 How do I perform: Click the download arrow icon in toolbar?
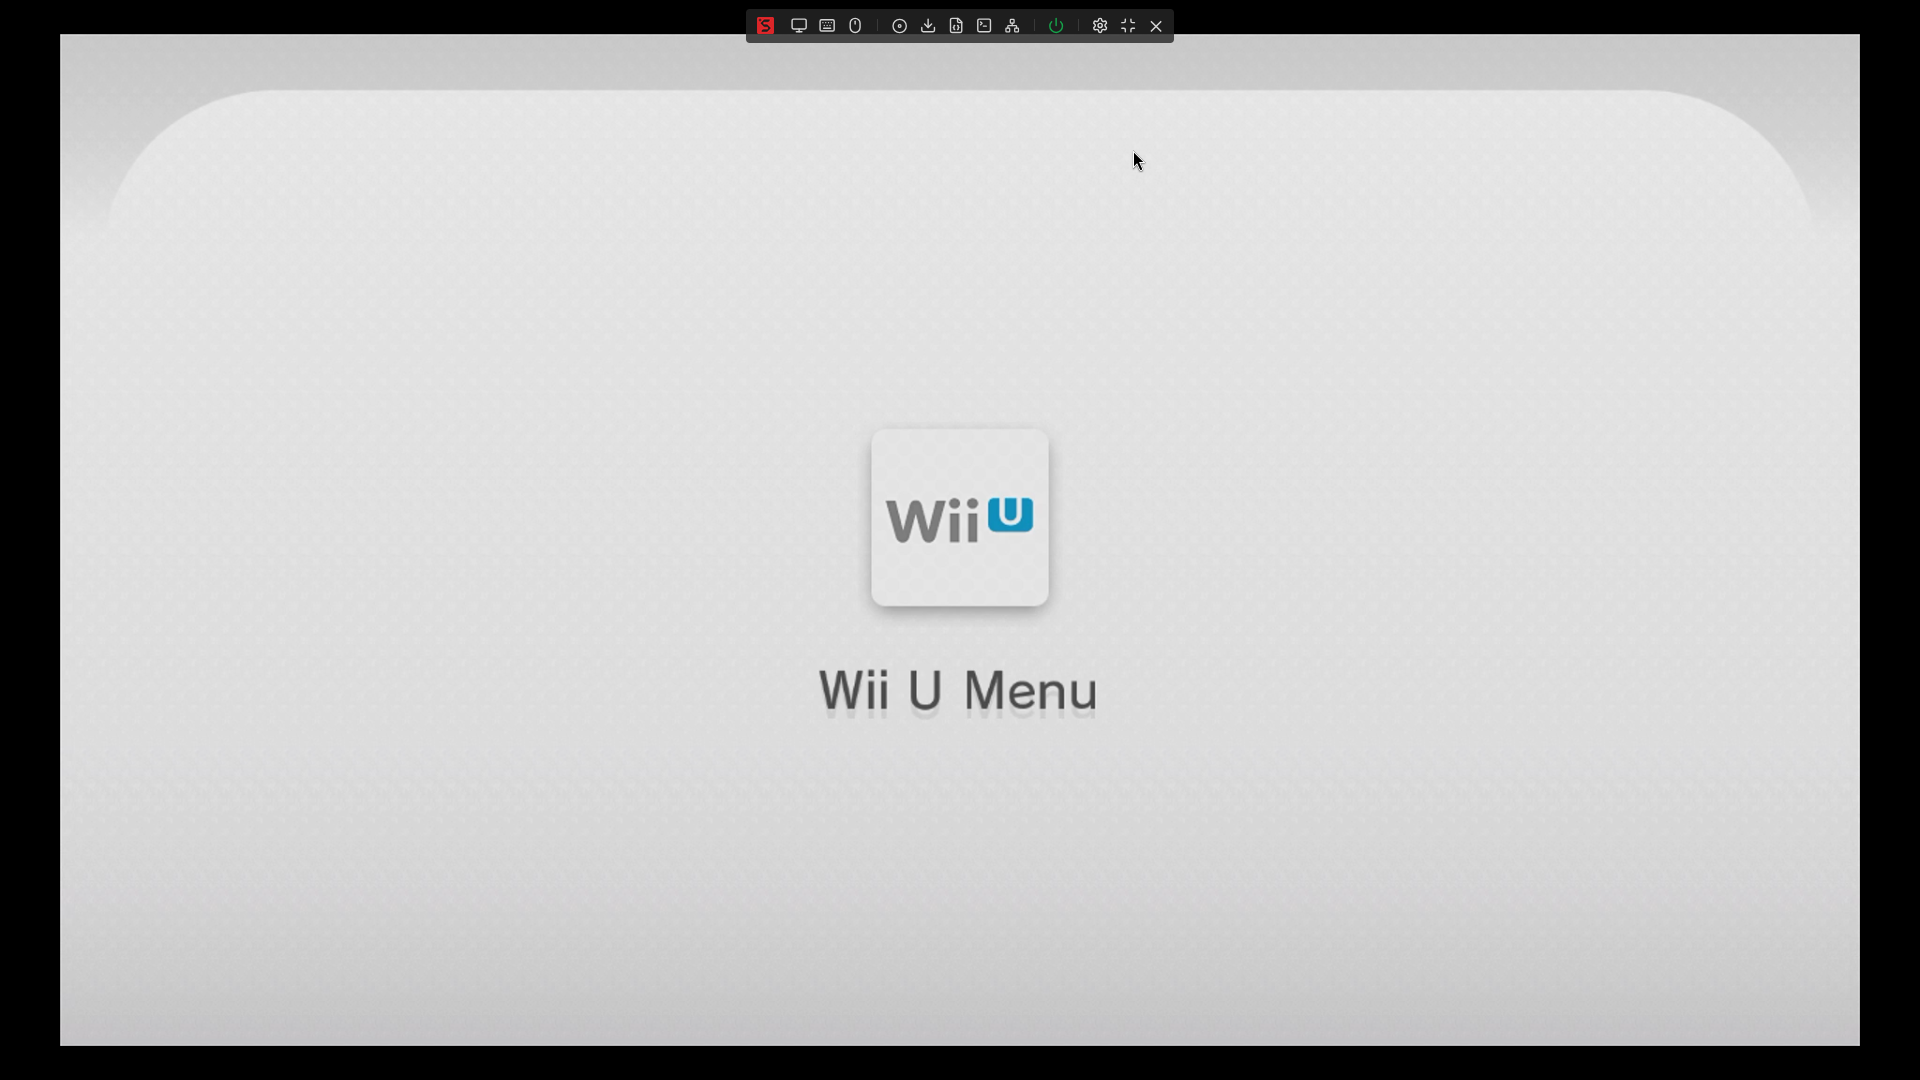point(928,26)
